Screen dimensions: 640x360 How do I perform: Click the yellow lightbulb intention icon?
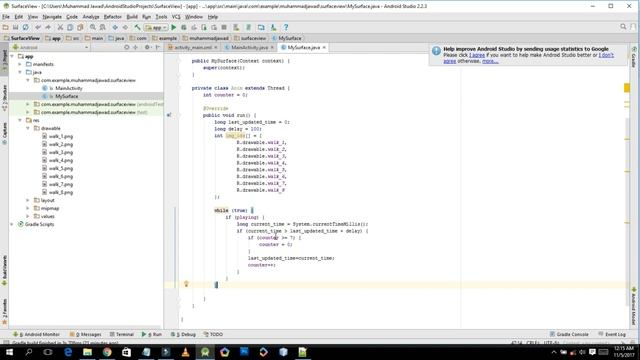(186, 284)
